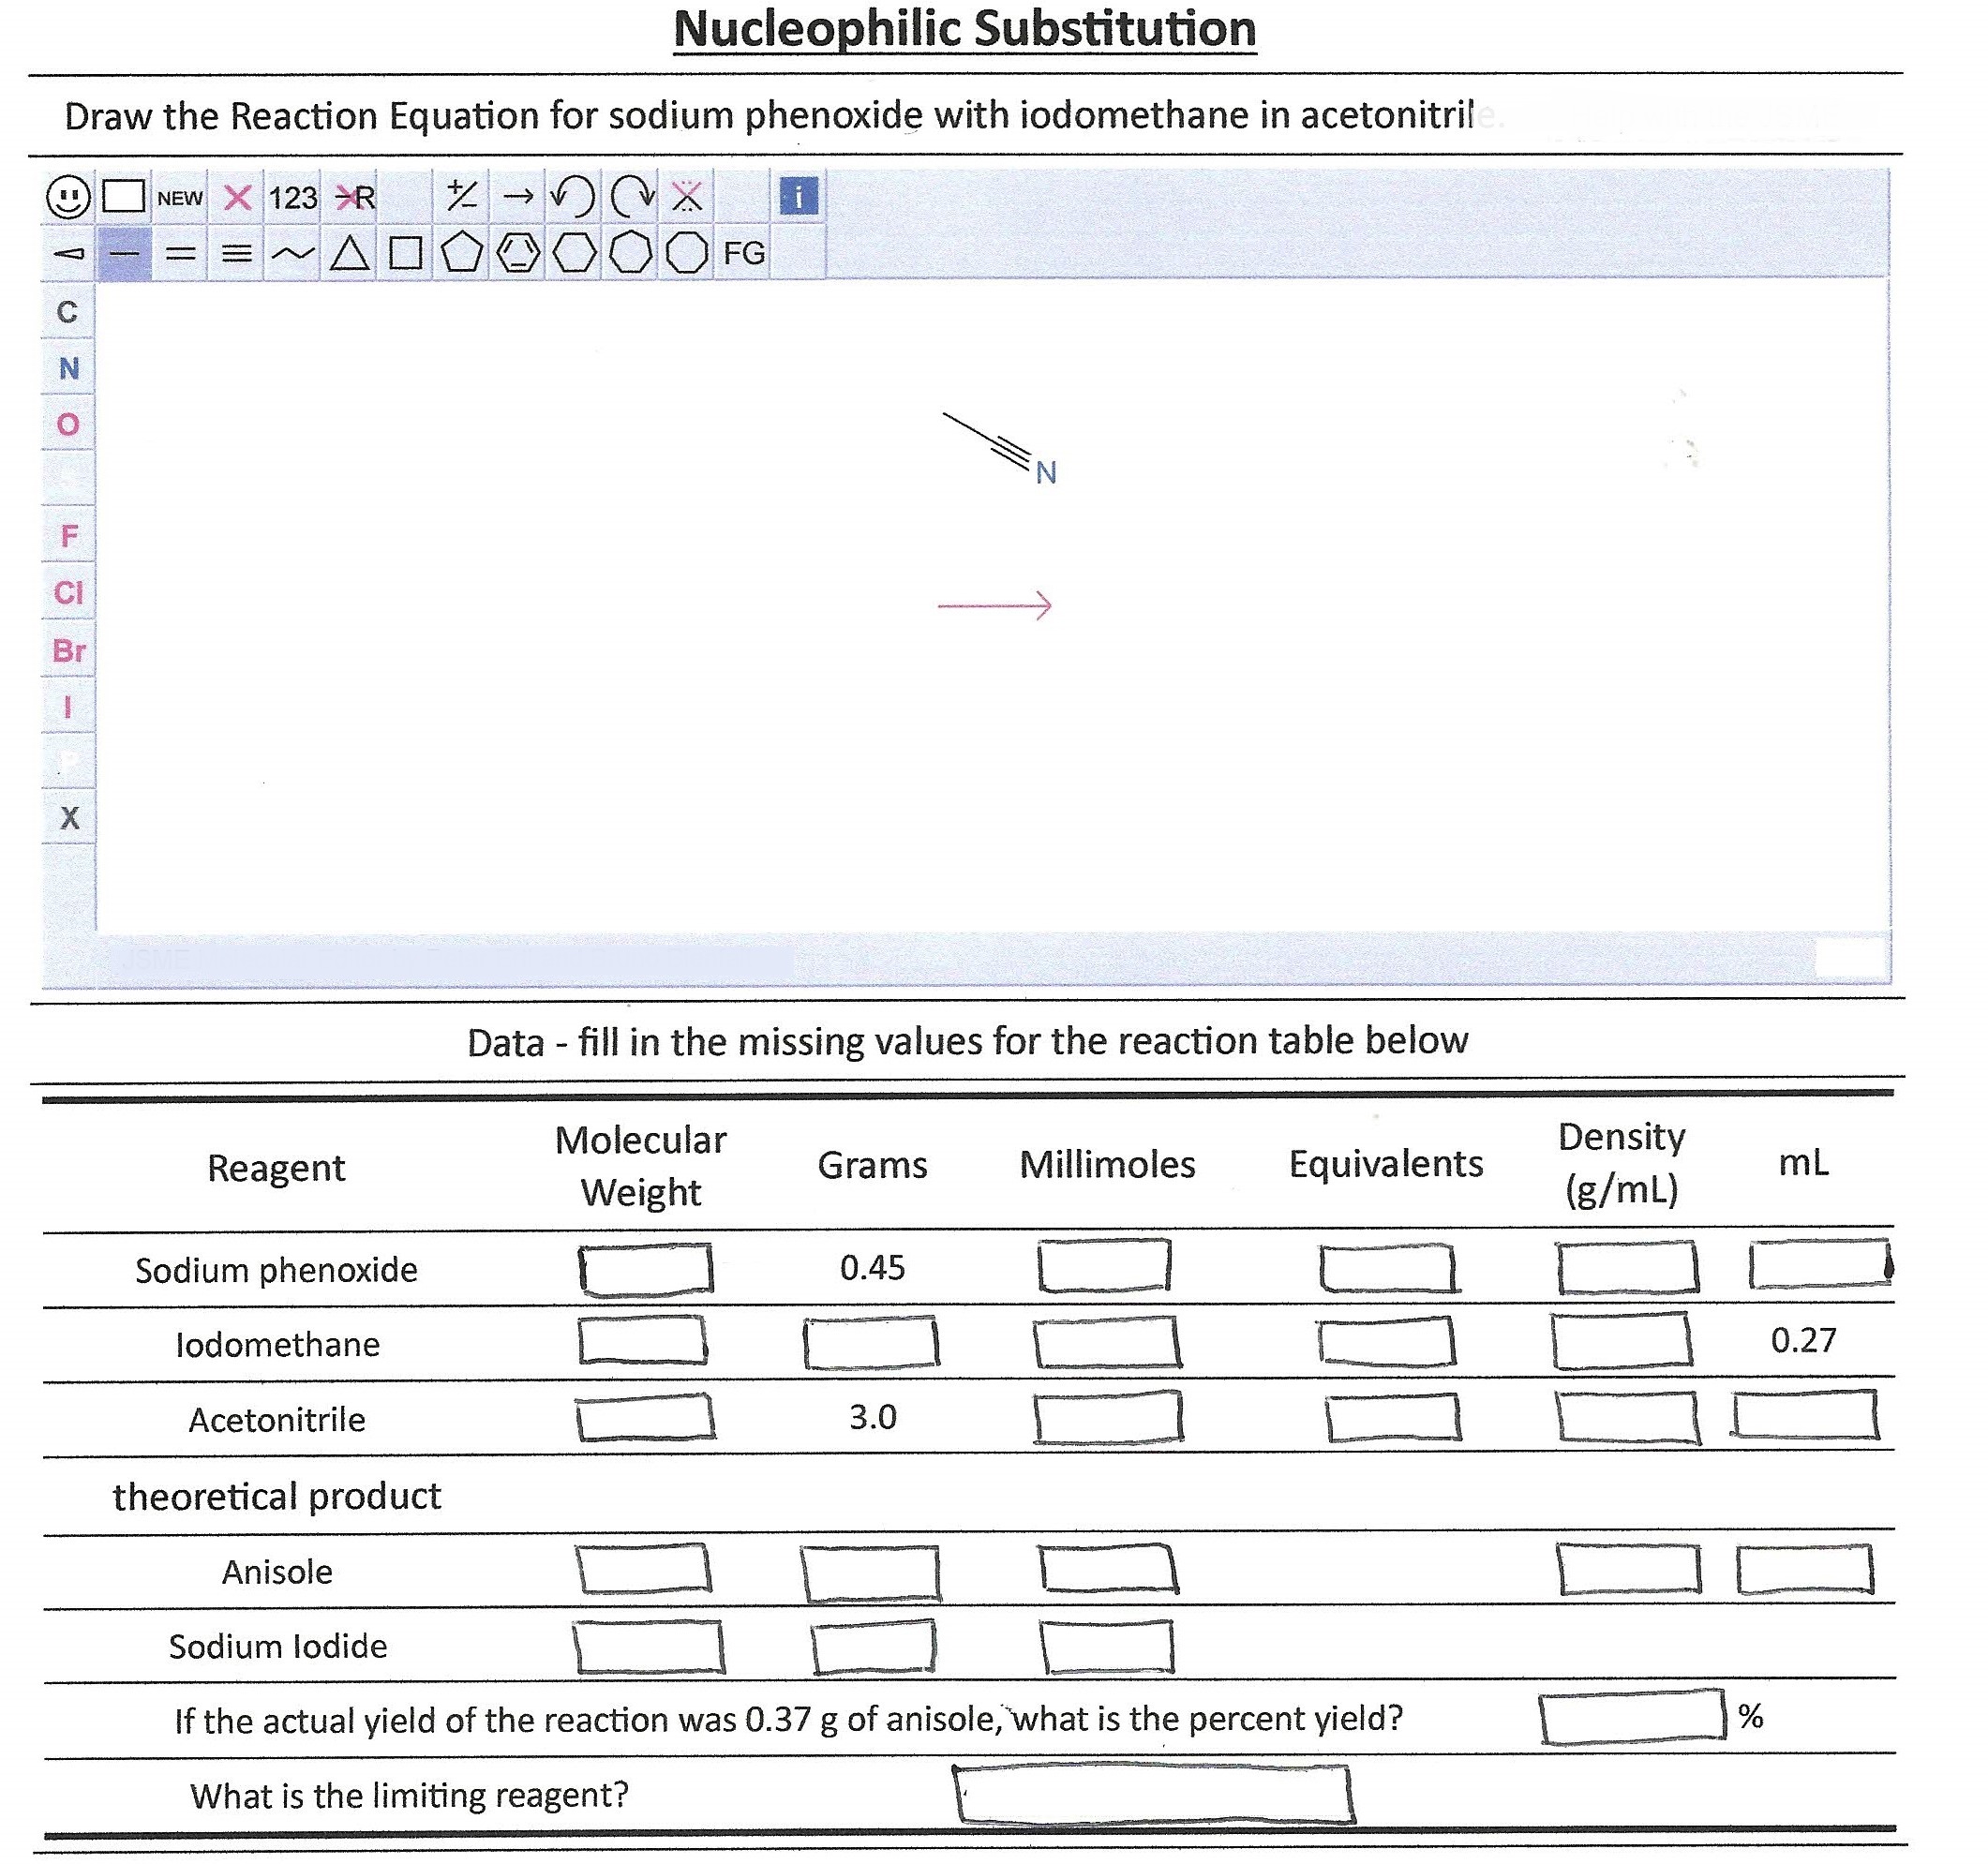The width and height of the screenshot is (1988, 1864).
Task: Choose the X custom atom button
Action: click(68, 819)
